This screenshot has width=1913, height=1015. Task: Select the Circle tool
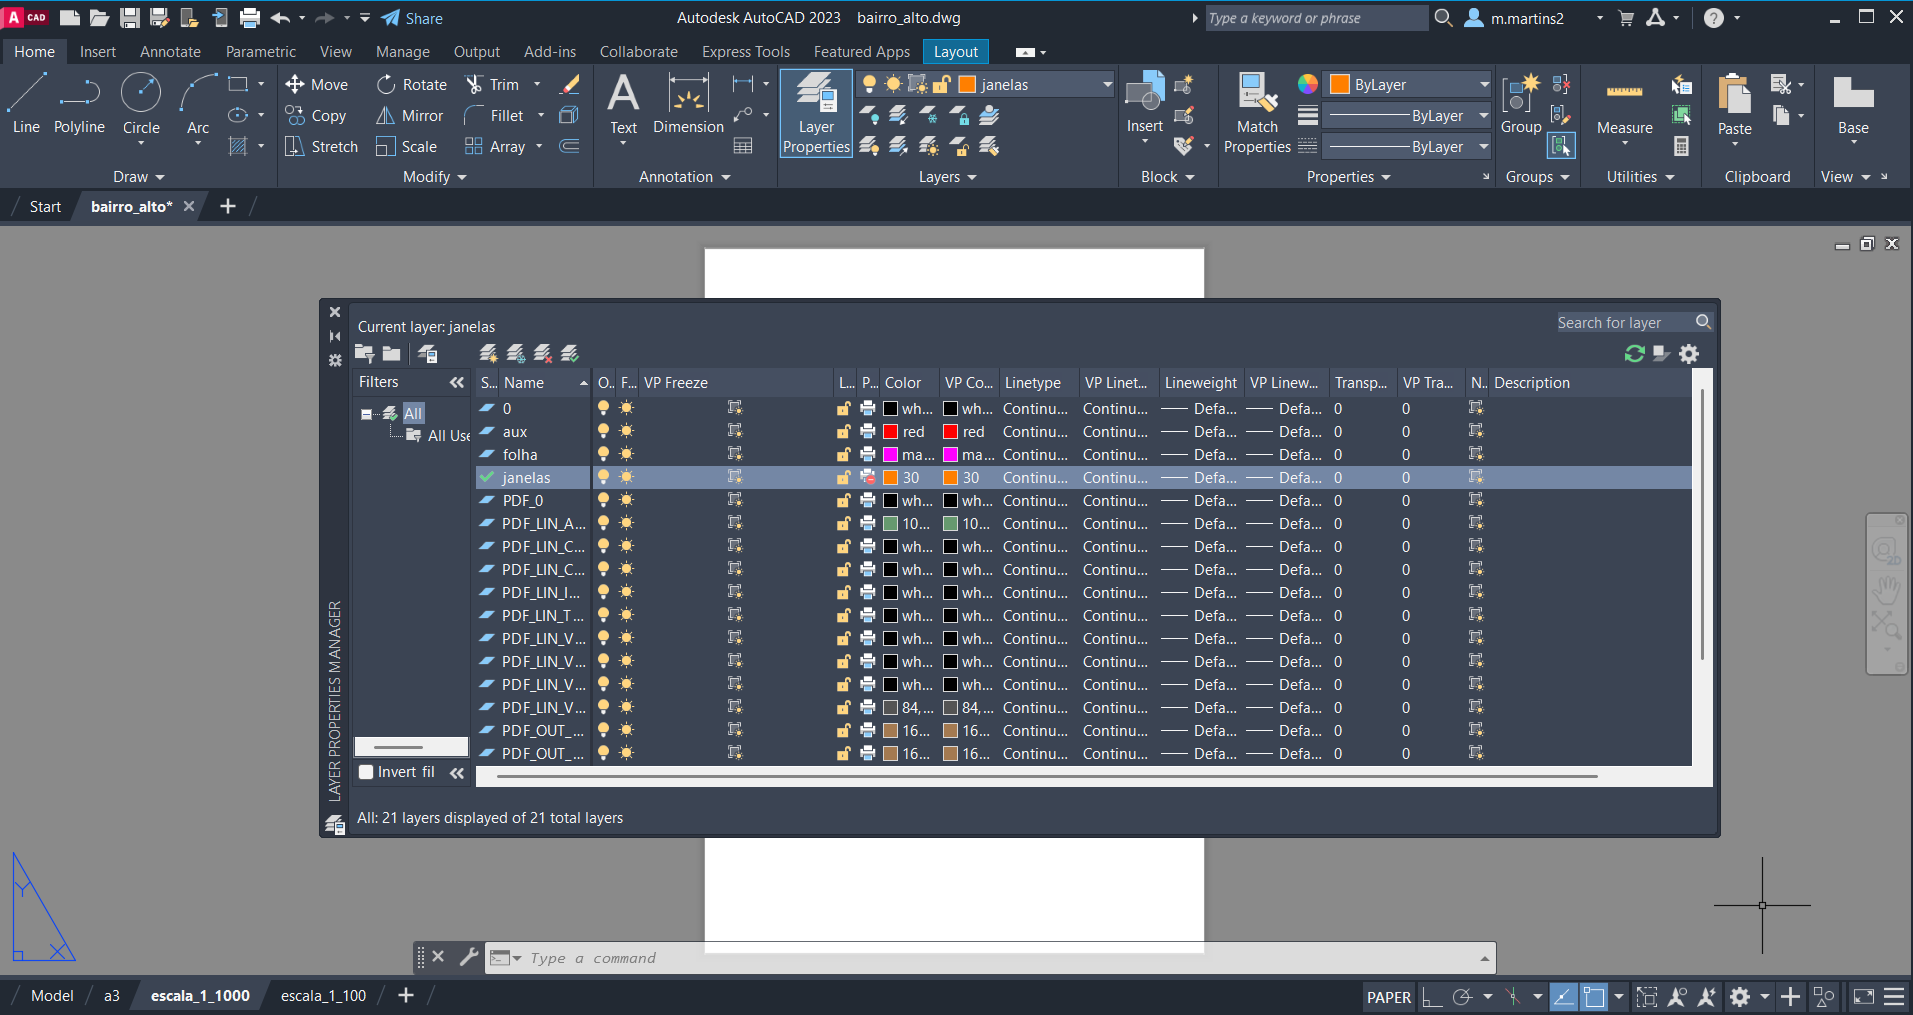141,105
